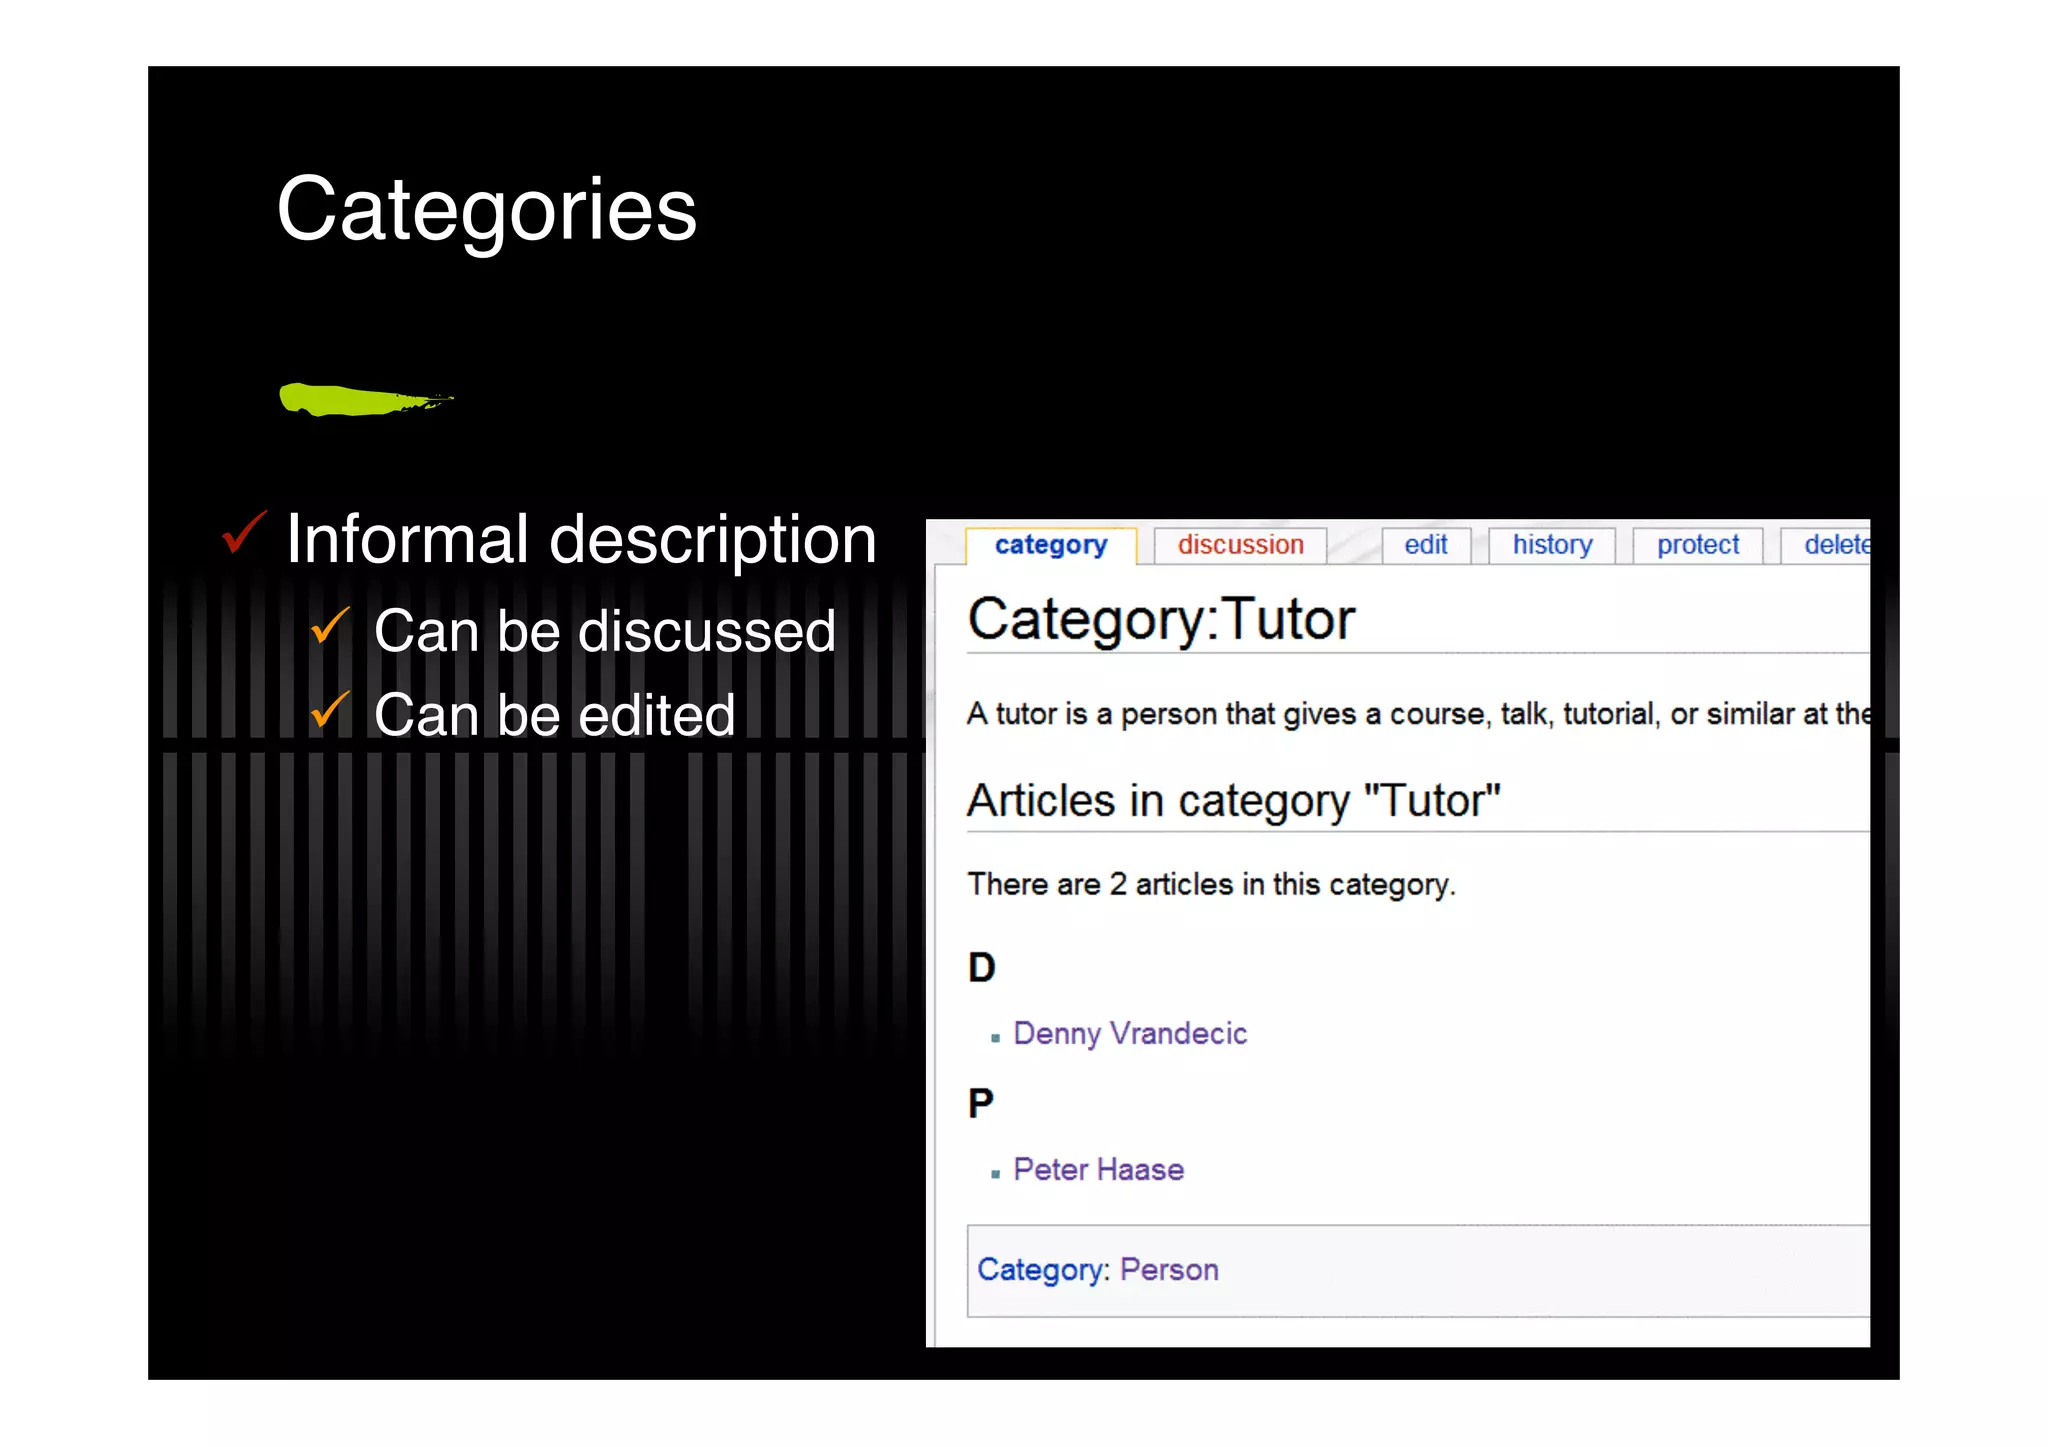
Task: Follow the Category link in footer box
Action: coord(1041,1270)
